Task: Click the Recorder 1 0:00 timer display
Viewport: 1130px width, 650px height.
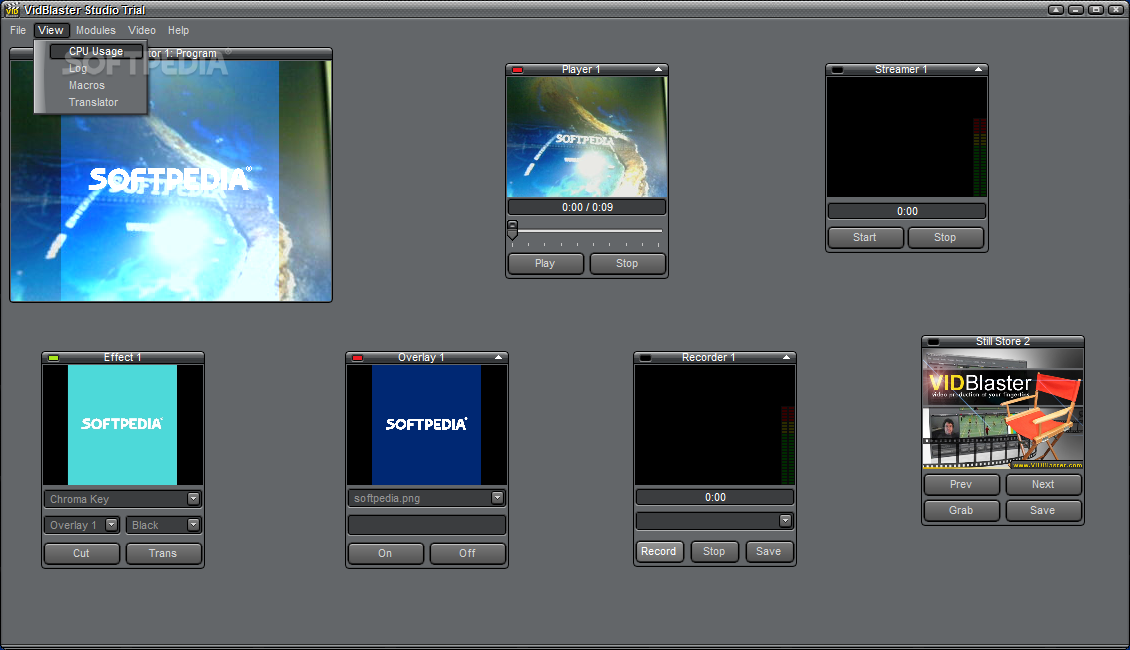Action: 715,497
